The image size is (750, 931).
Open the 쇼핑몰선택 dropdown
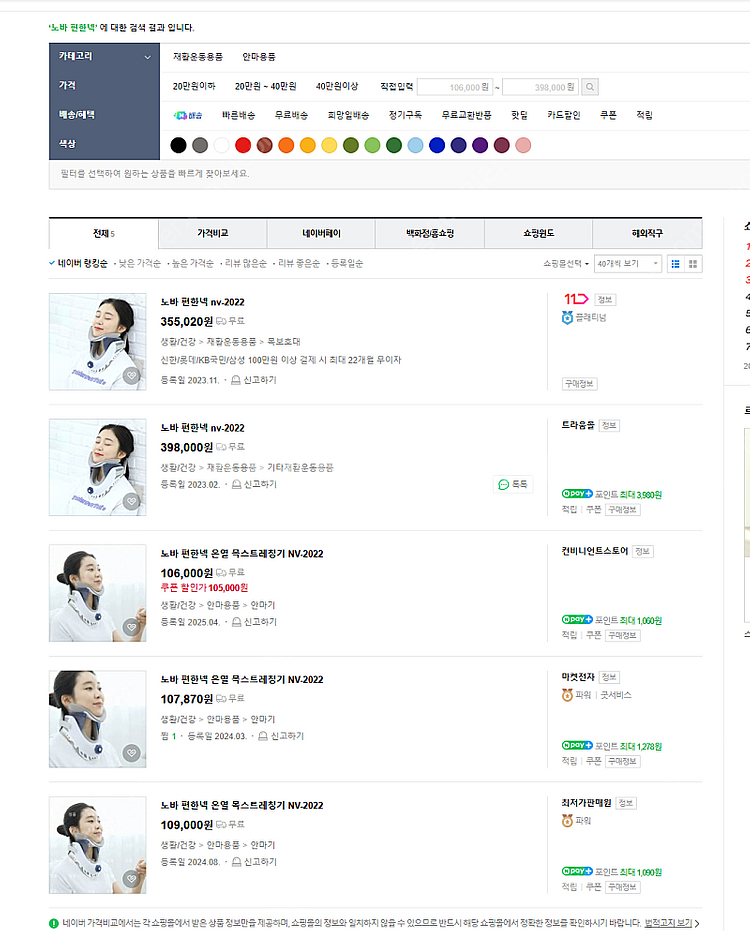coord(566,264)
